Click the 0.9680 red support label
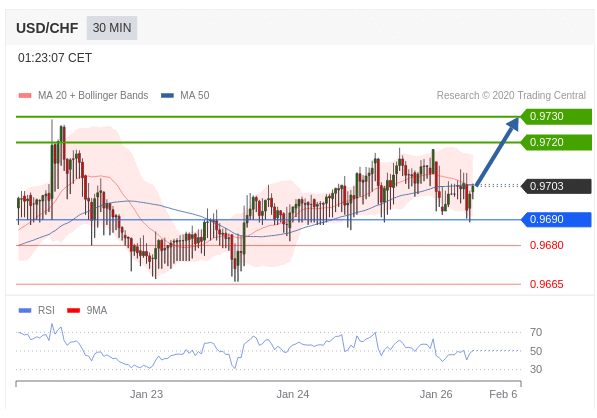 point(546,245)
